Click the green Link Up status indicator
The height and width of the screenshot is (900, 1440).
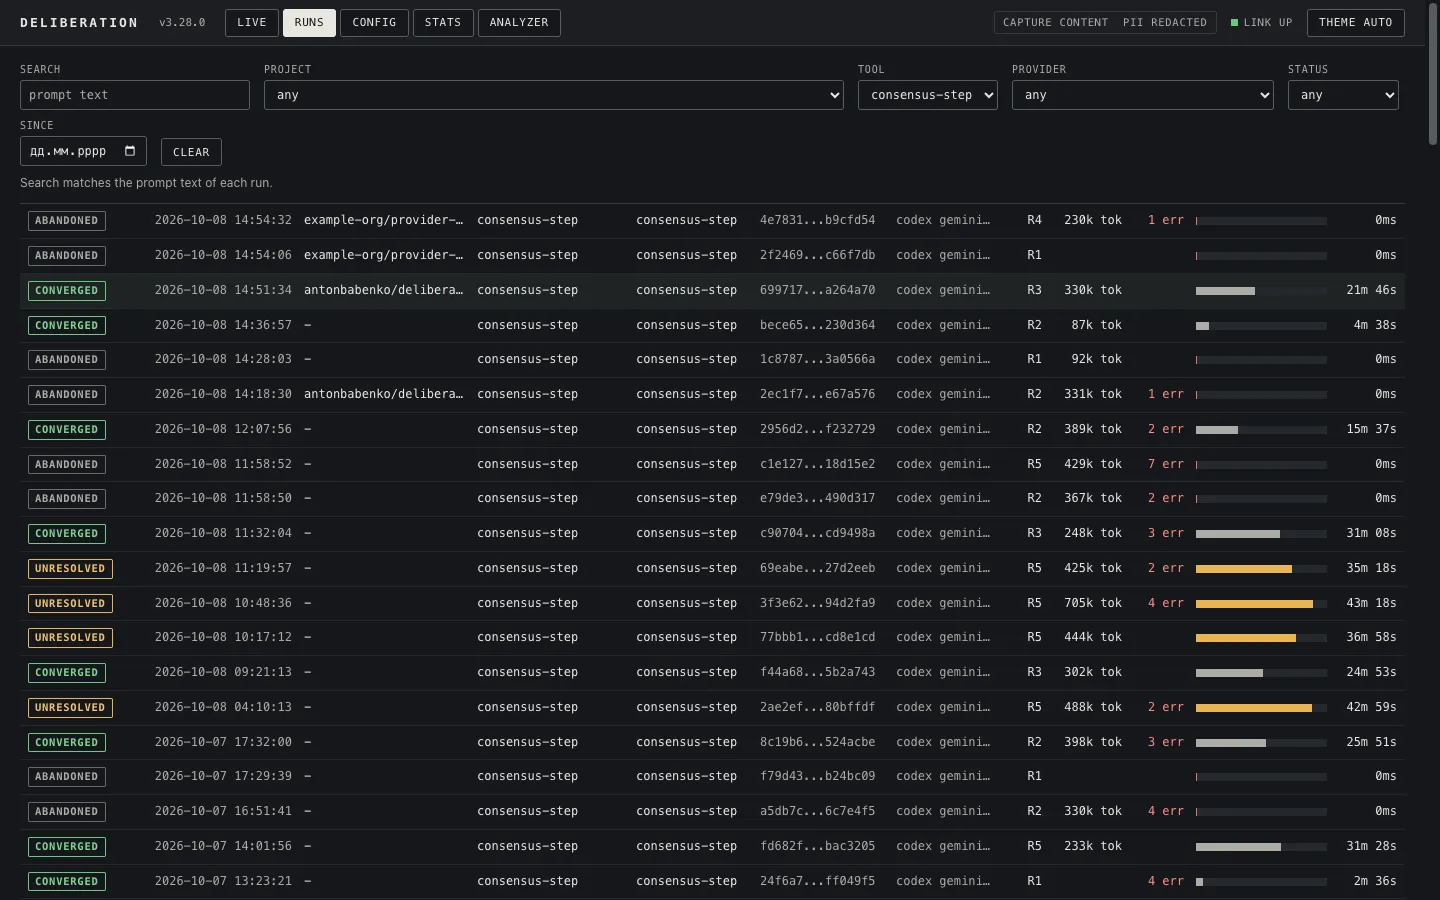tap(1261, 22)
